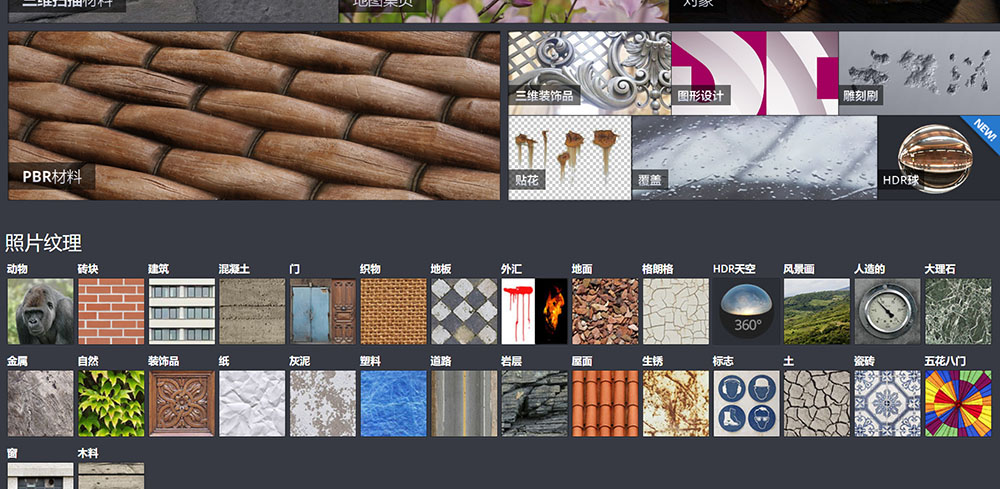The width and height of the screenshot is (1000, 489).
Task: Click the 照片纹理 section heading
Action: (x=43, y=243)
